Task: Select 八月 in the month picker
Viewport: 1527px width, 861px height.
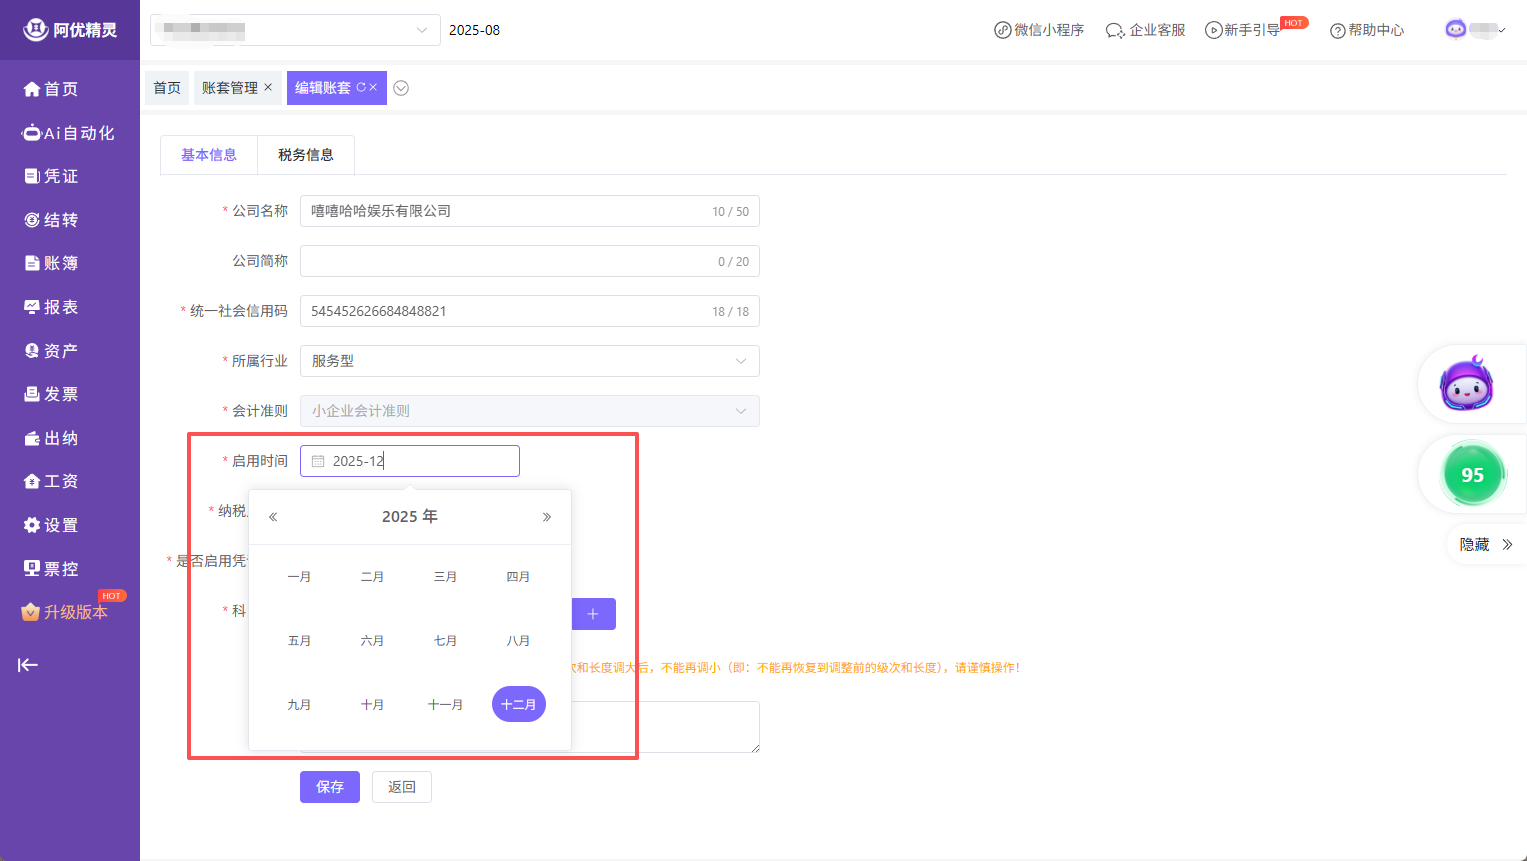Action: pos(518,641)
